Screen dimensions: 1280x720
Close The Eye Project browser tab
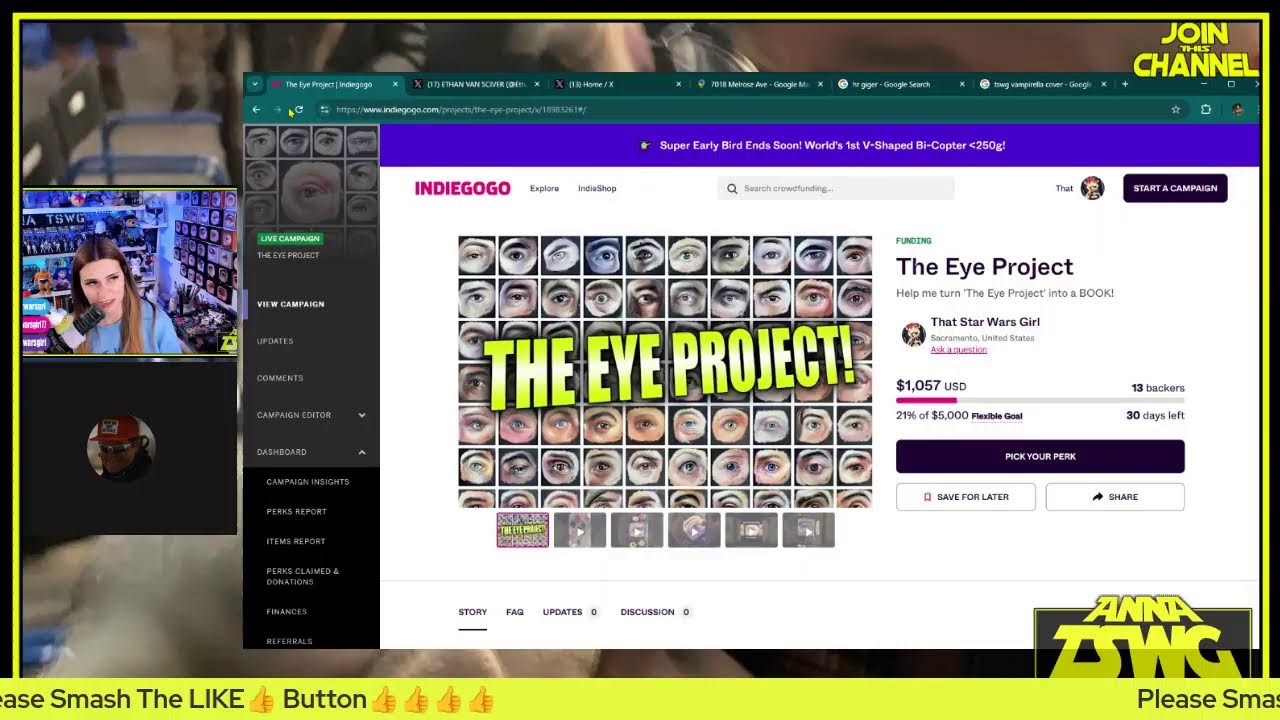[x=395, y=85]
